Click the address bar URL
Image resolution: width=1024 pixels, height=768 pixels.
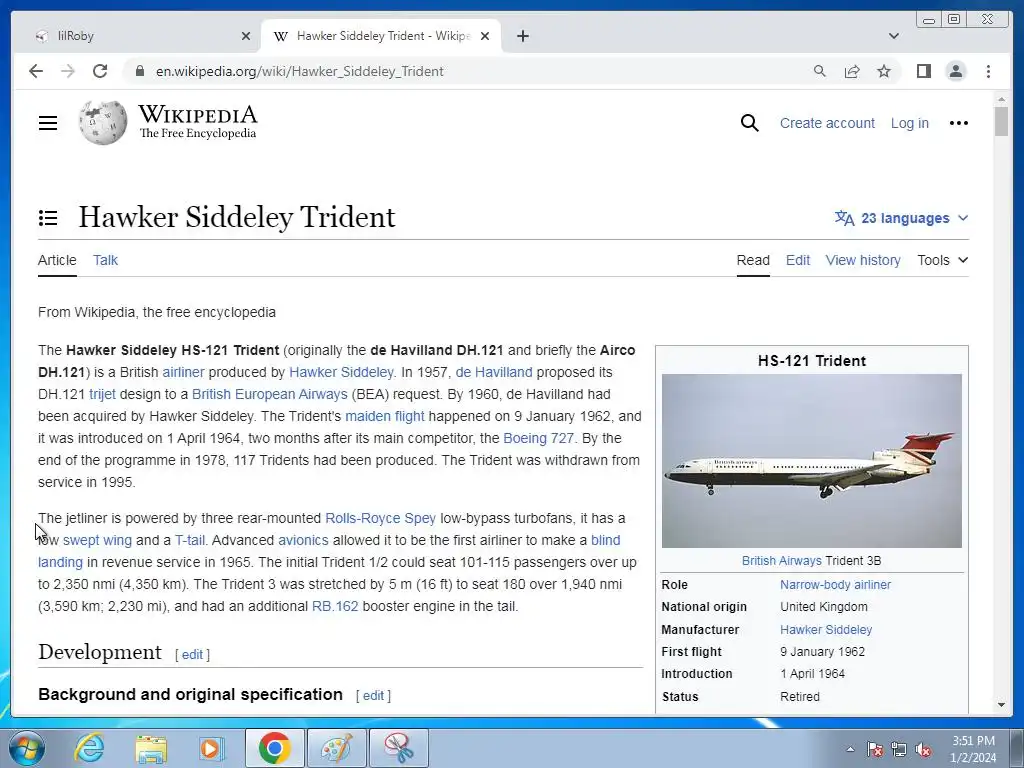click(300, 71)
